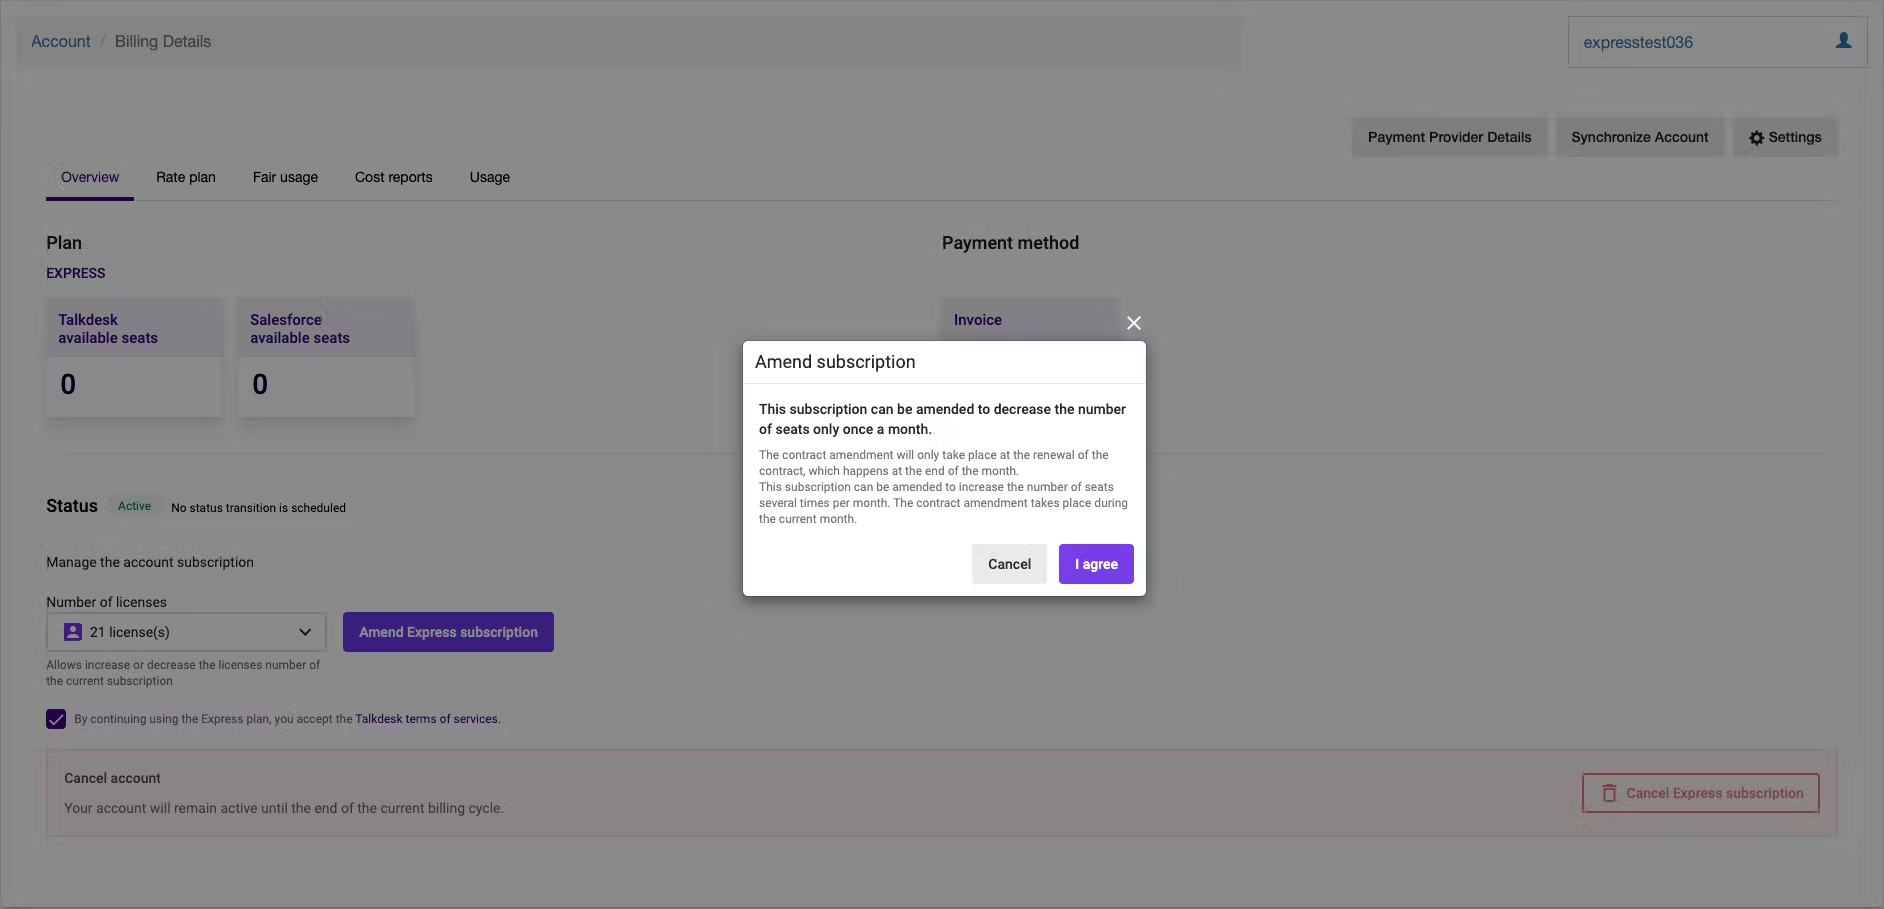This screenshot has width=1884, height=909.
Task: Click the person icon in the license dropdown
Action: point(73,632)
